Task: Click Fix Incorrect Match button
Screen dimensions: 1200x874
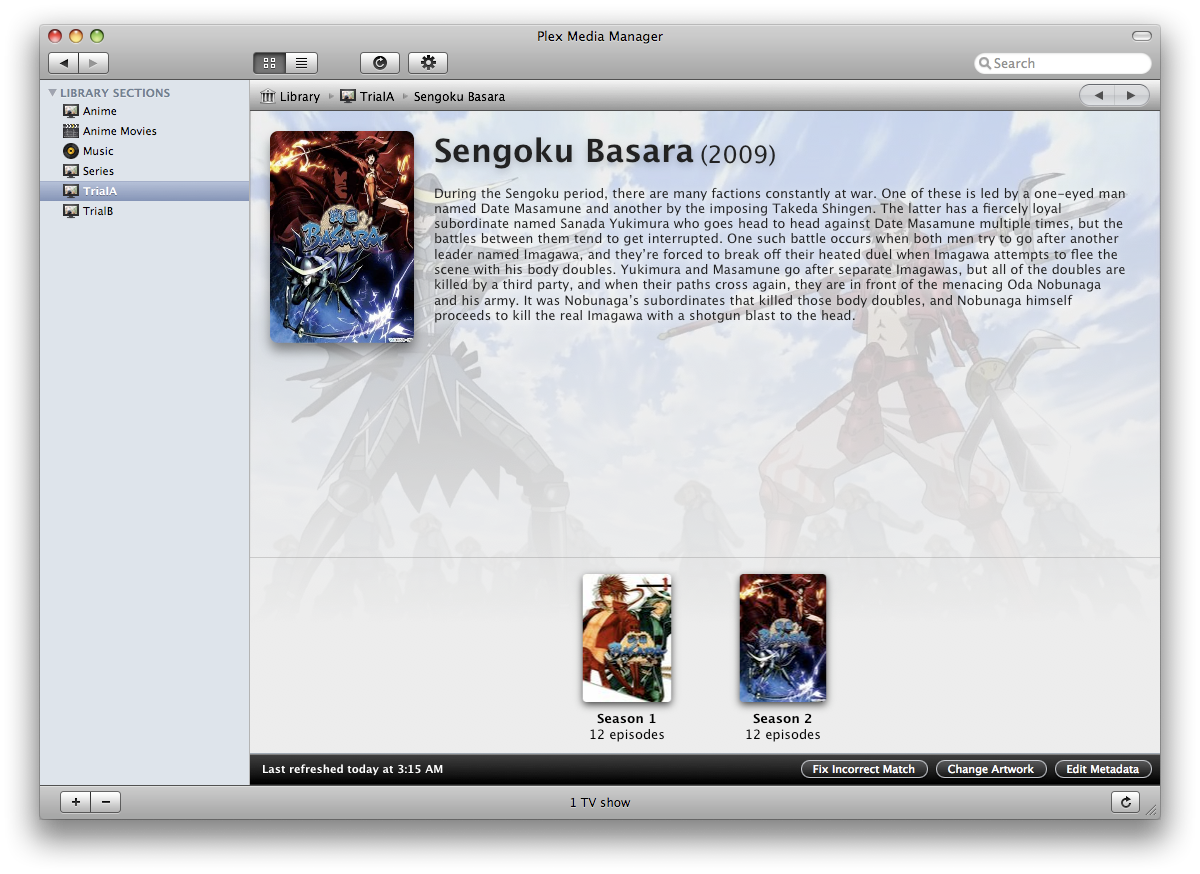Action: tap(864, 769)
